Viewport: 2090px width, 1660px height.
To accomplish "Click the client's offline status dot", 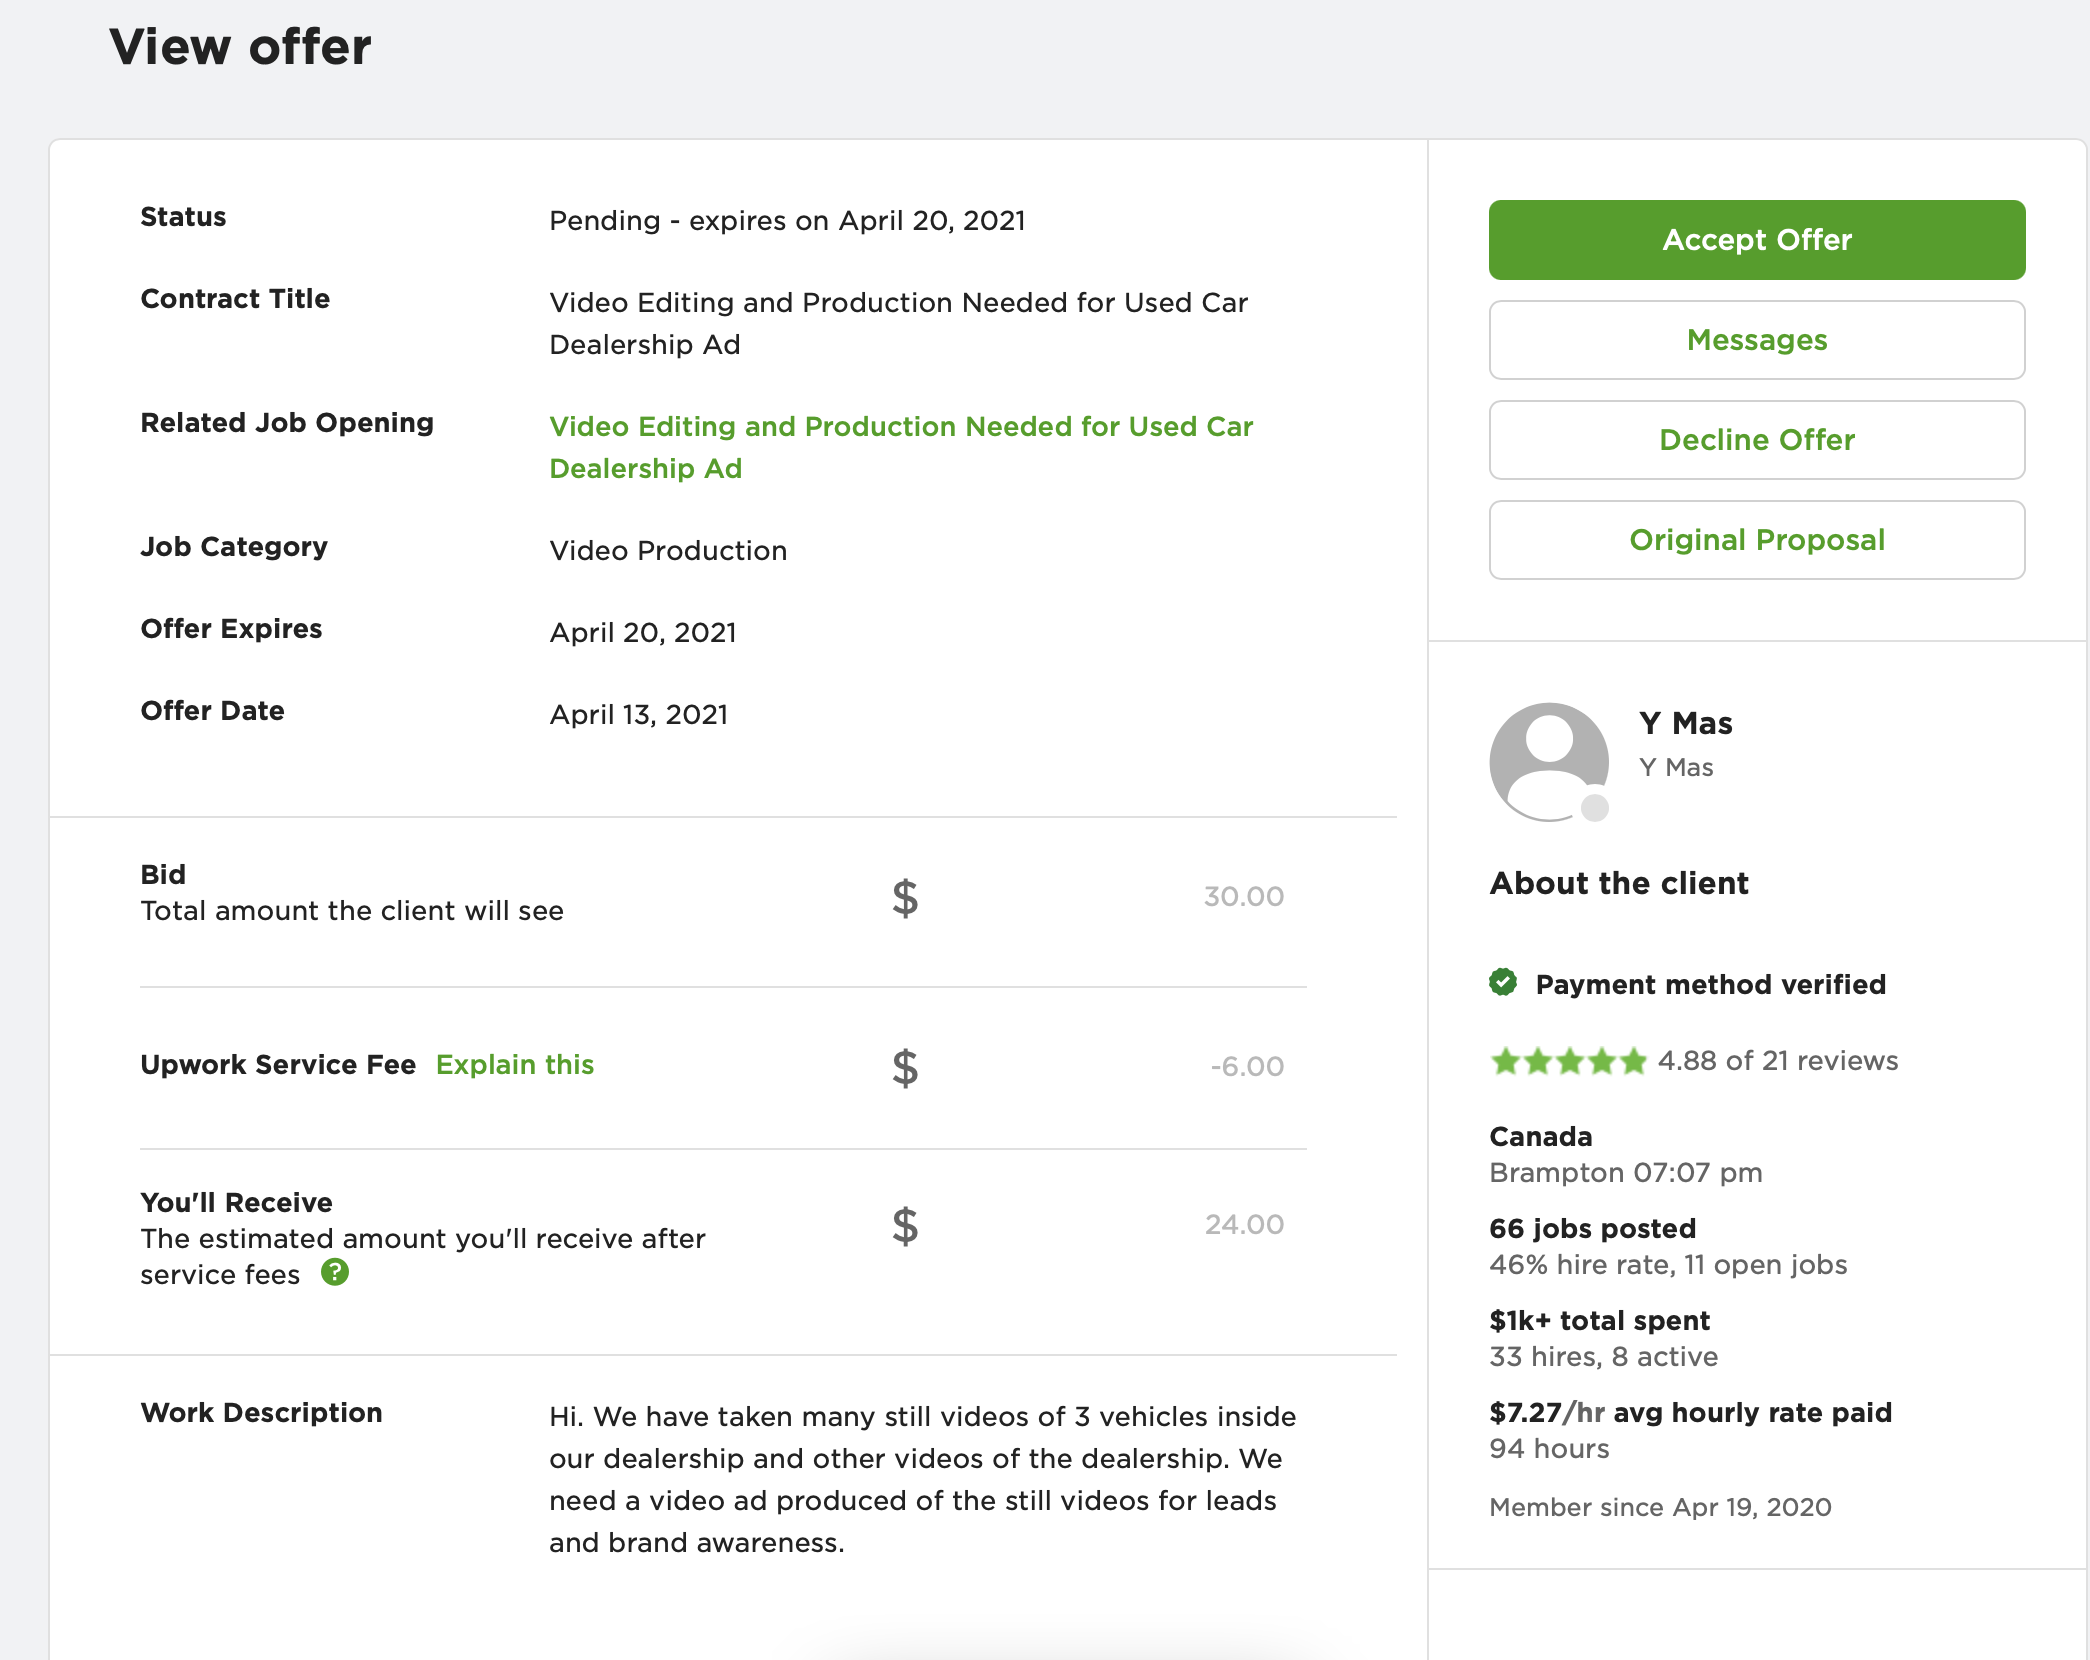I will click(x=1595, y=807).
